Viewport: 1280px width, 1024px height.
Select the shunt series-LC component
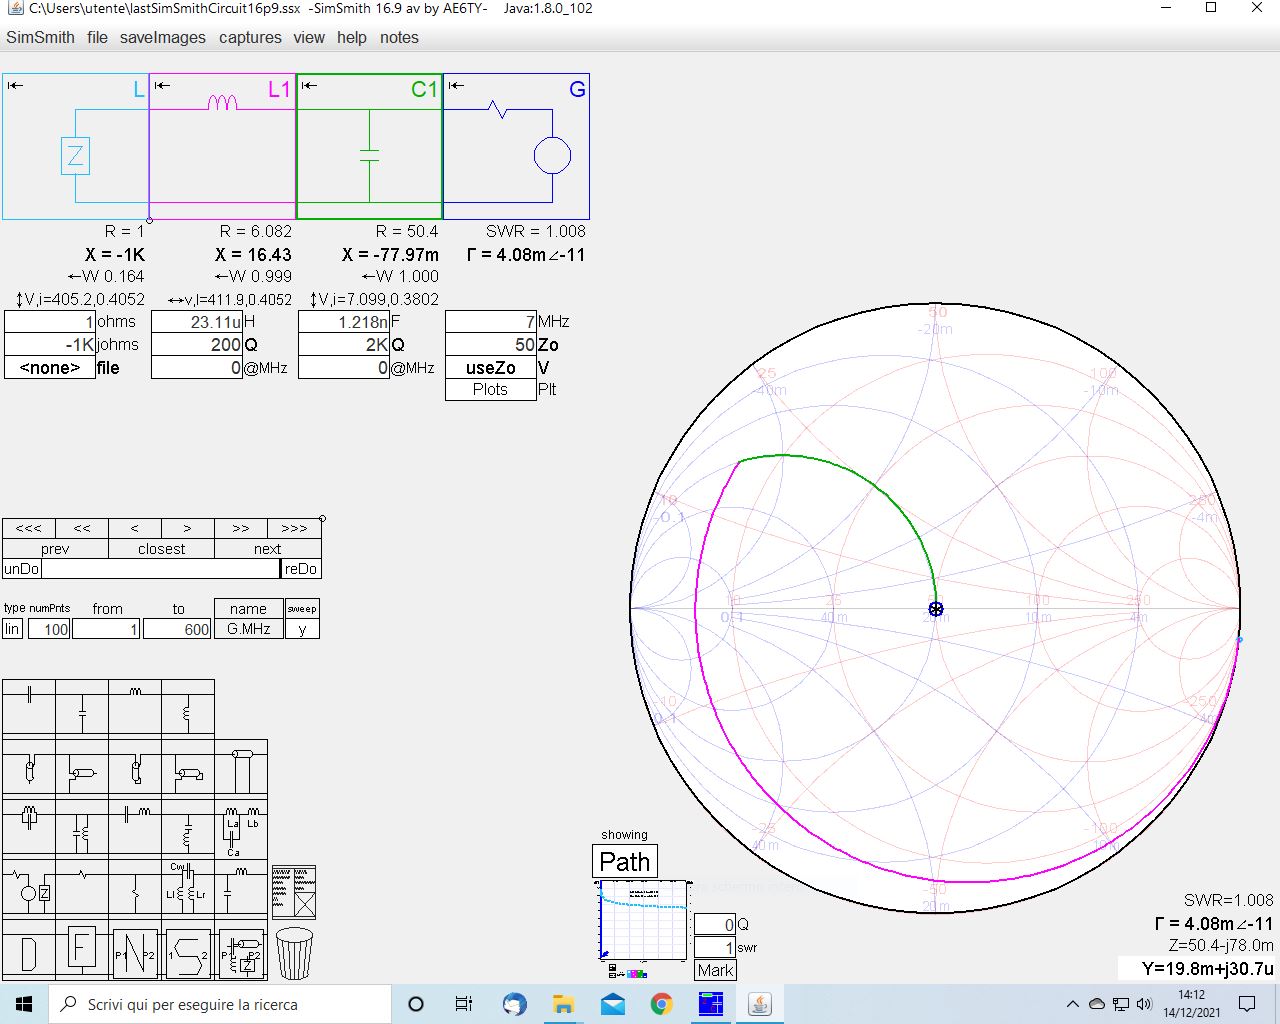click(x=188, y=827)
